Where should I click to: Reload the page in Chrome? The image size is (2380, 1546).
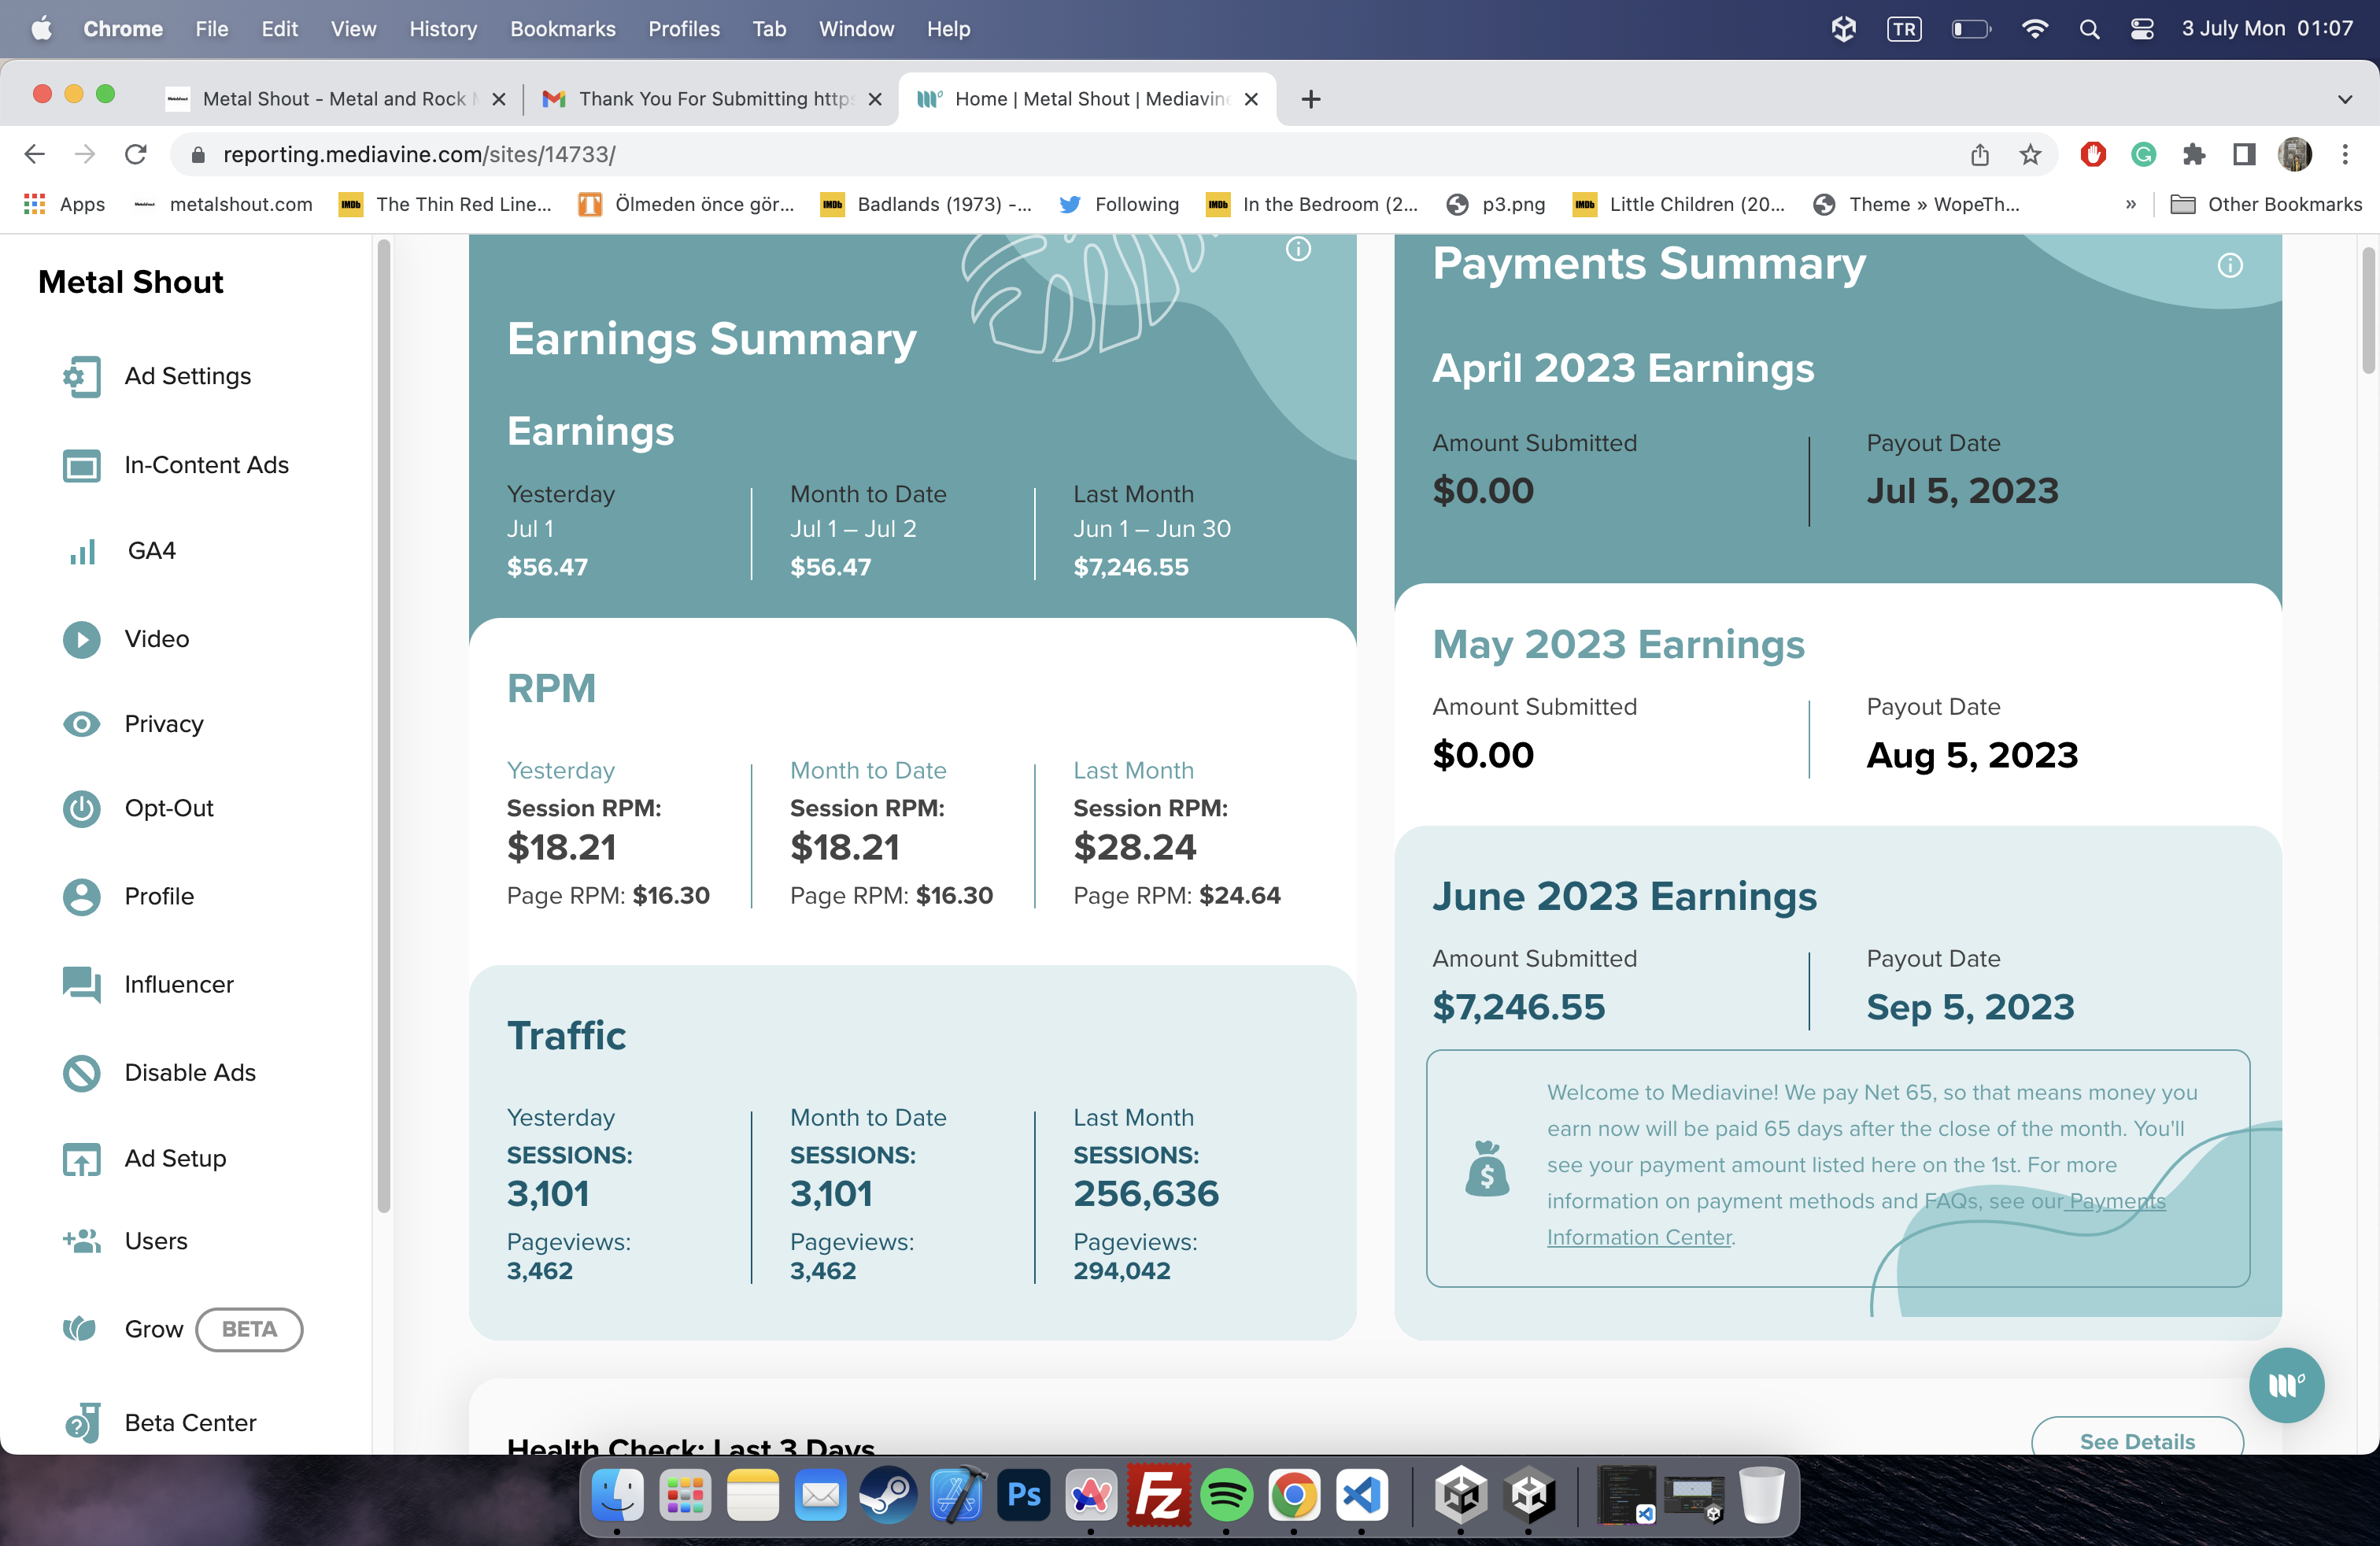point(136,154)
